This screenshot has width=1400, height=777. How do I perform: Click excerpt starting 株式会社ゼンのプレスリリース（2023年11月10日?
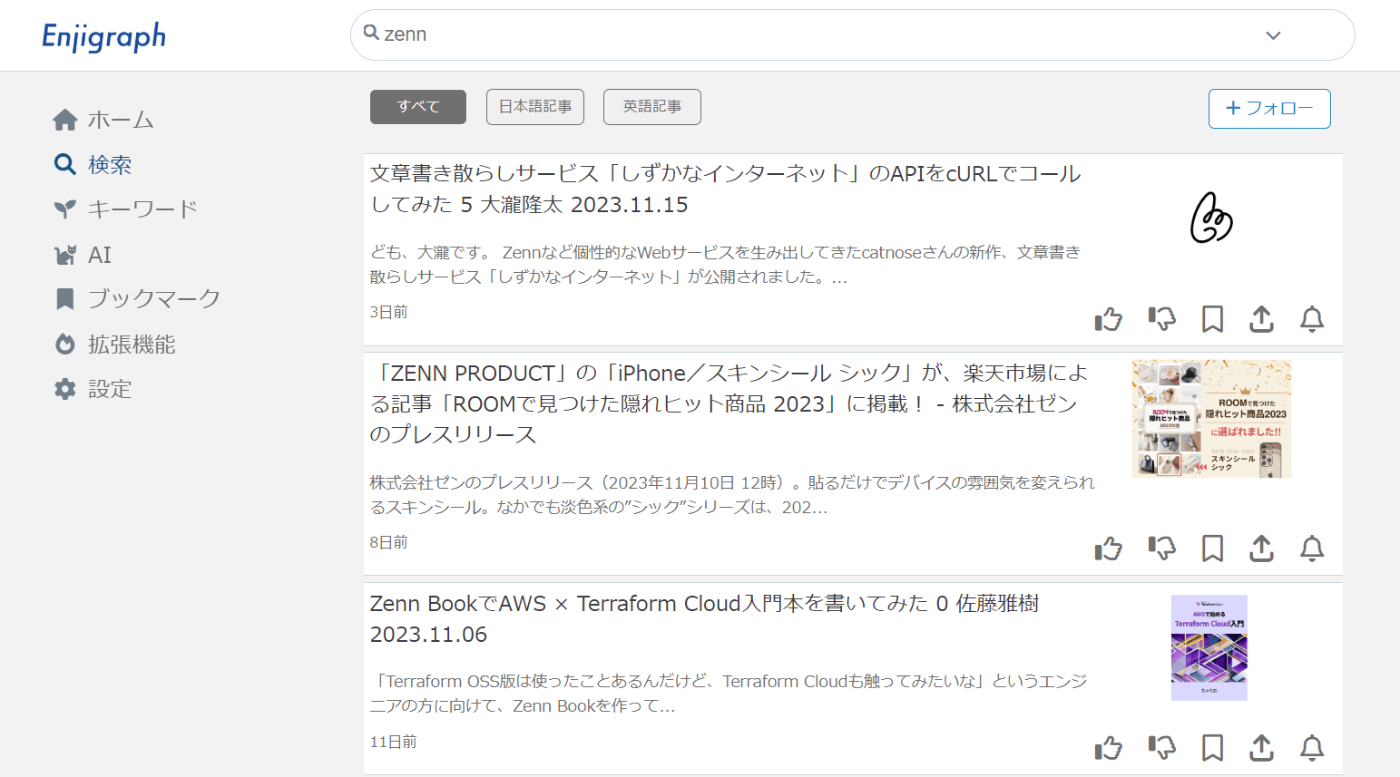coord(732,495)
